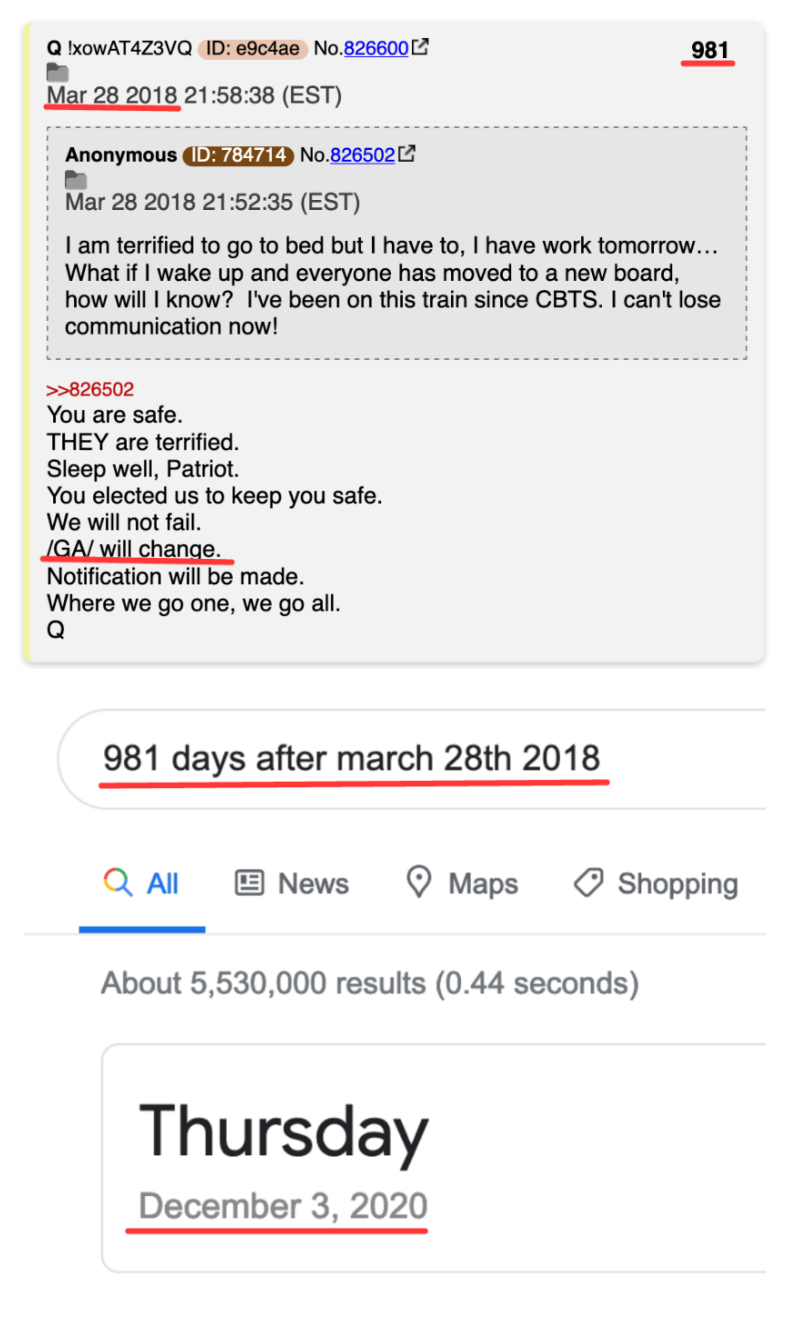
Task: Click the ID e9c4ae badge
Action: [x=252, y=47]
